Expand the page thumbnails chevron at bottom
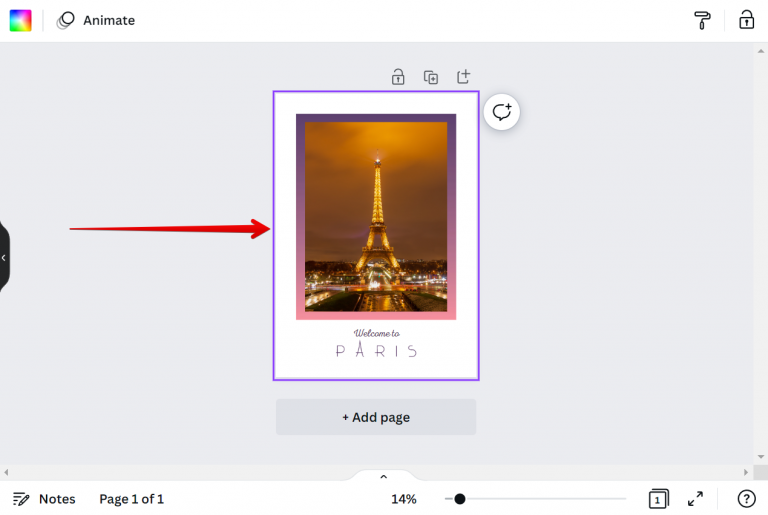The height and width of the screenshot is (515, 768). pyautogui.click(x=384, y=476)
